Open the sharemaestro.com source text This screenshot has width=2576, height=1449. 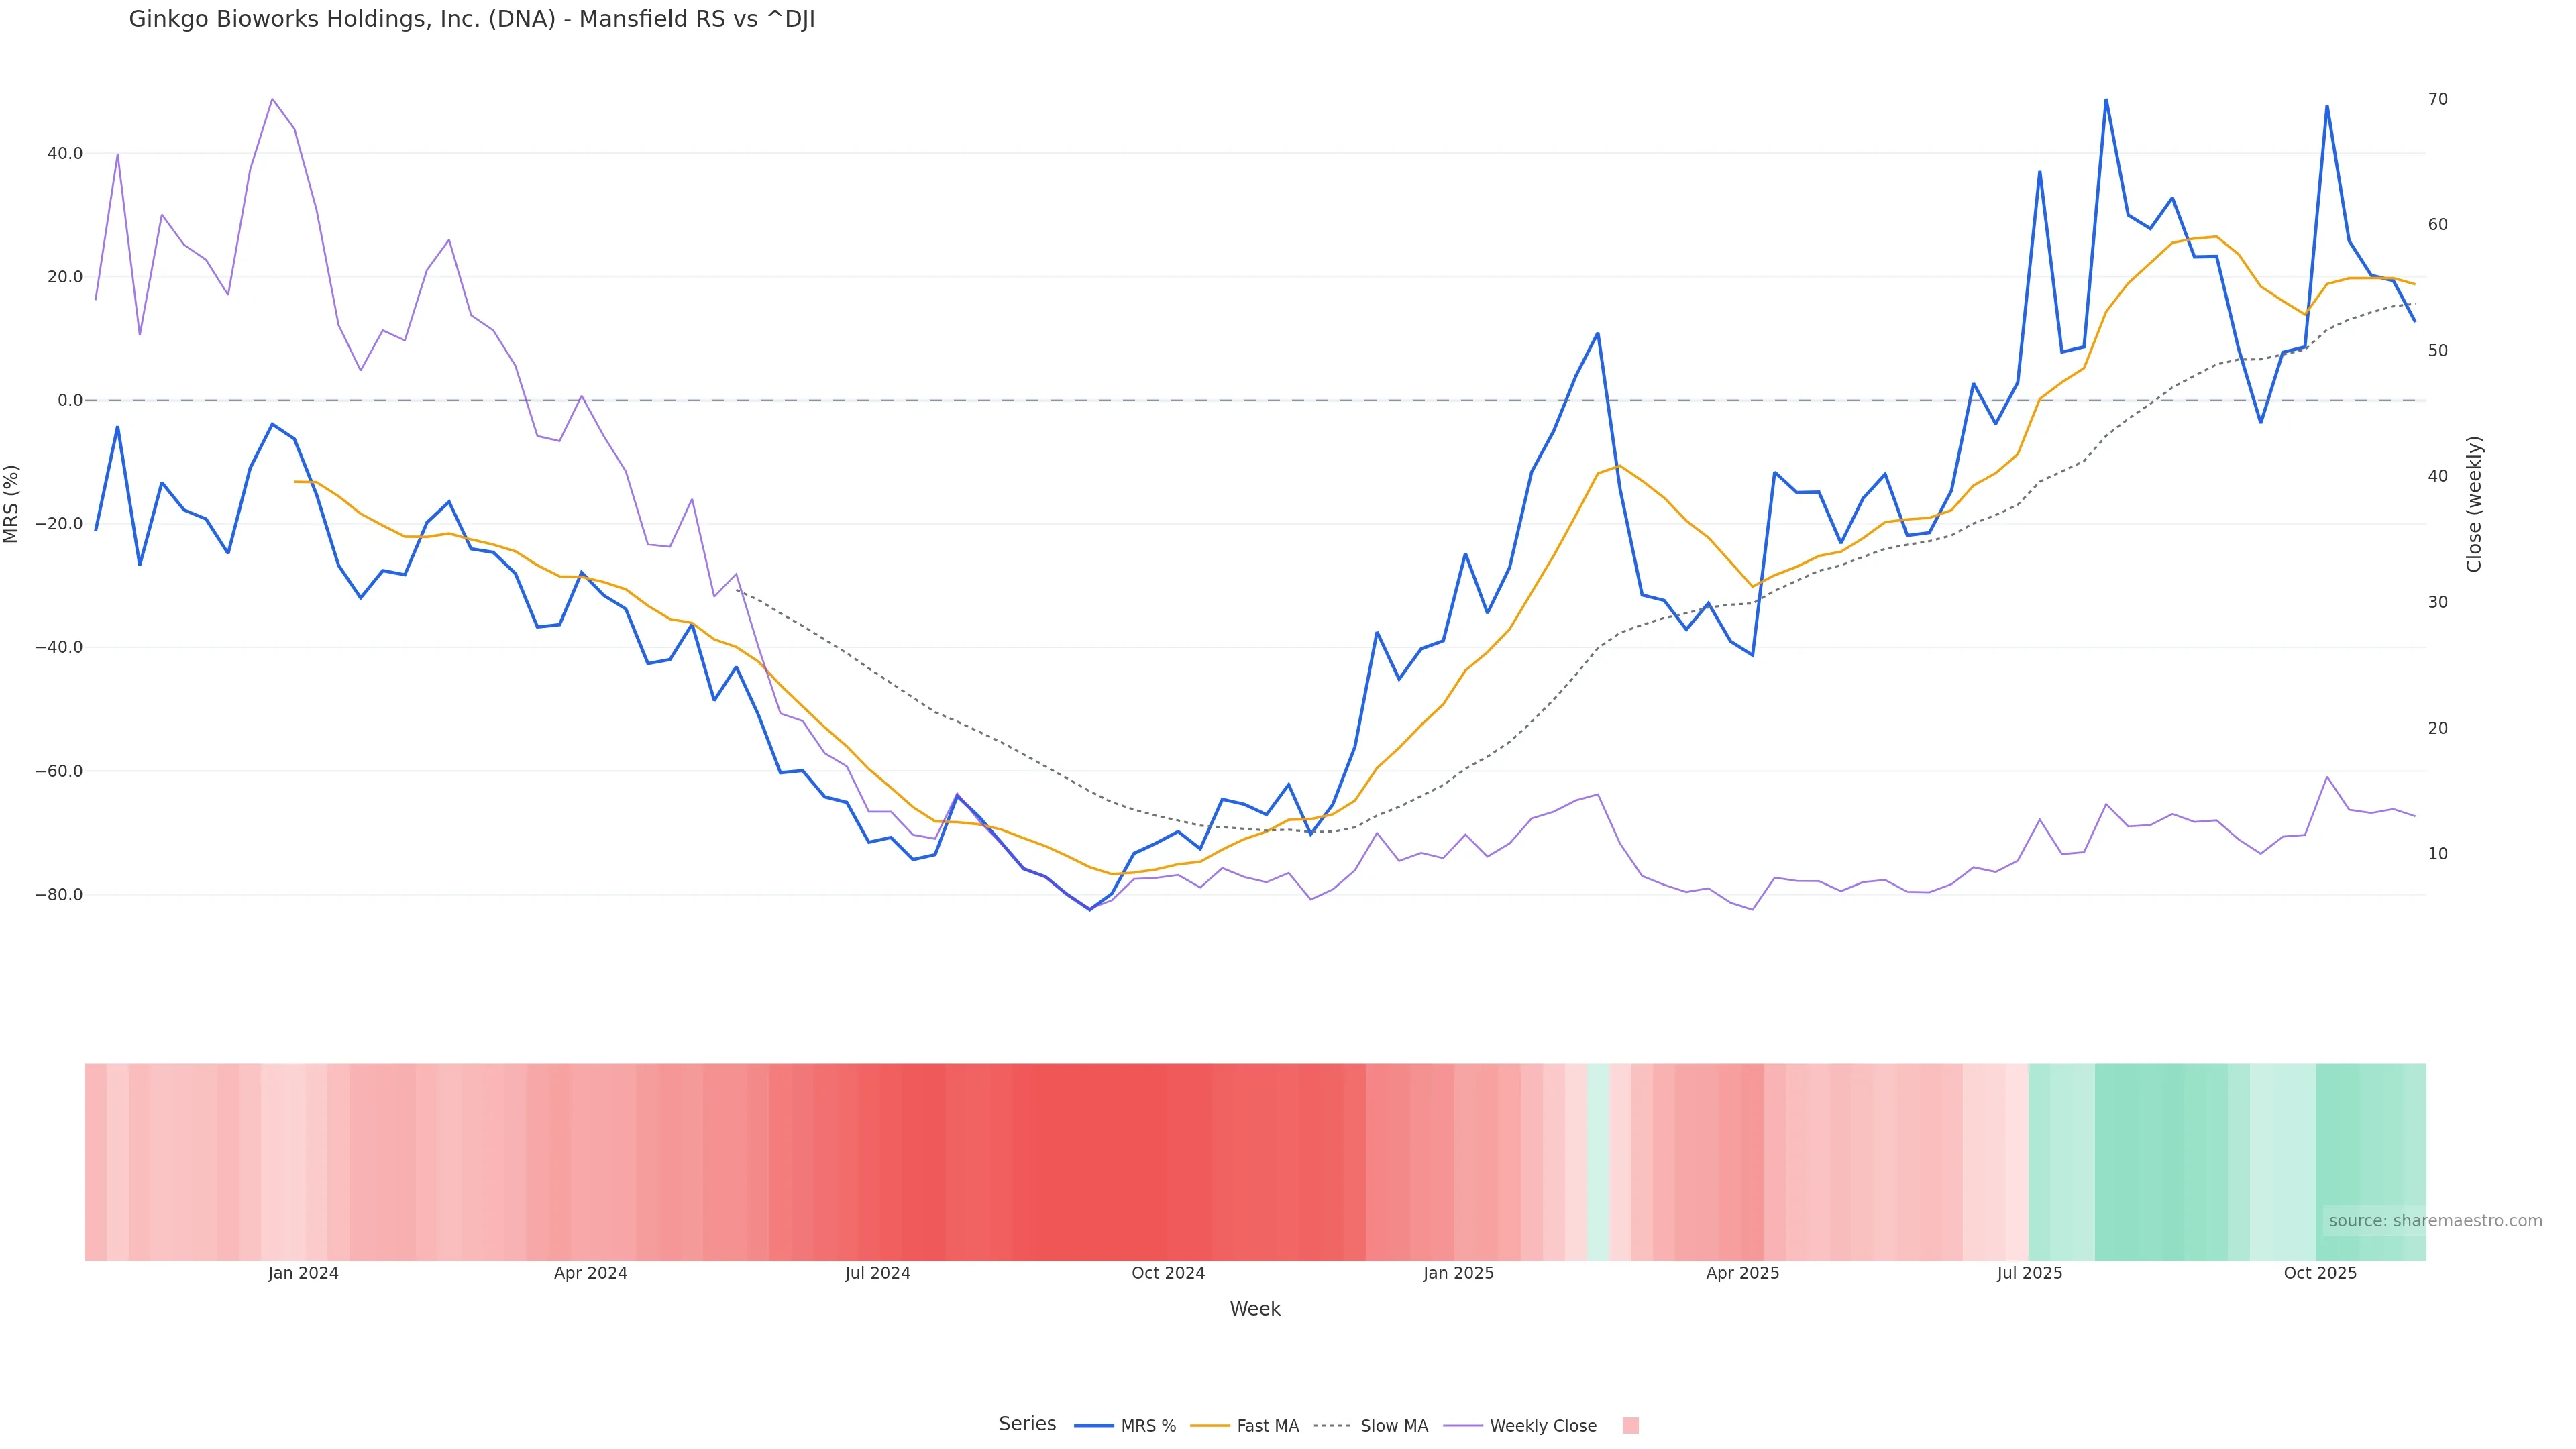(x=2434, y=1221)
